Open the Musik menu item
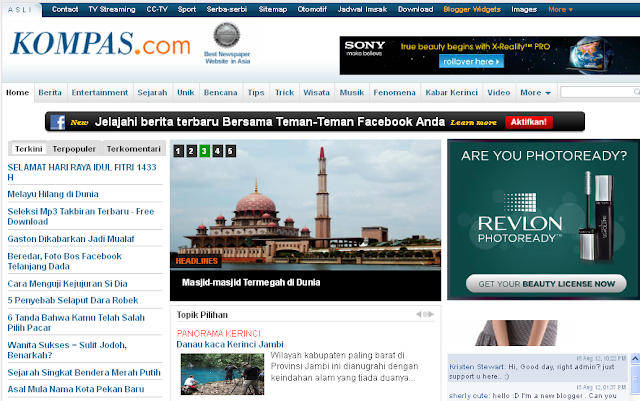 pos(352,93)
